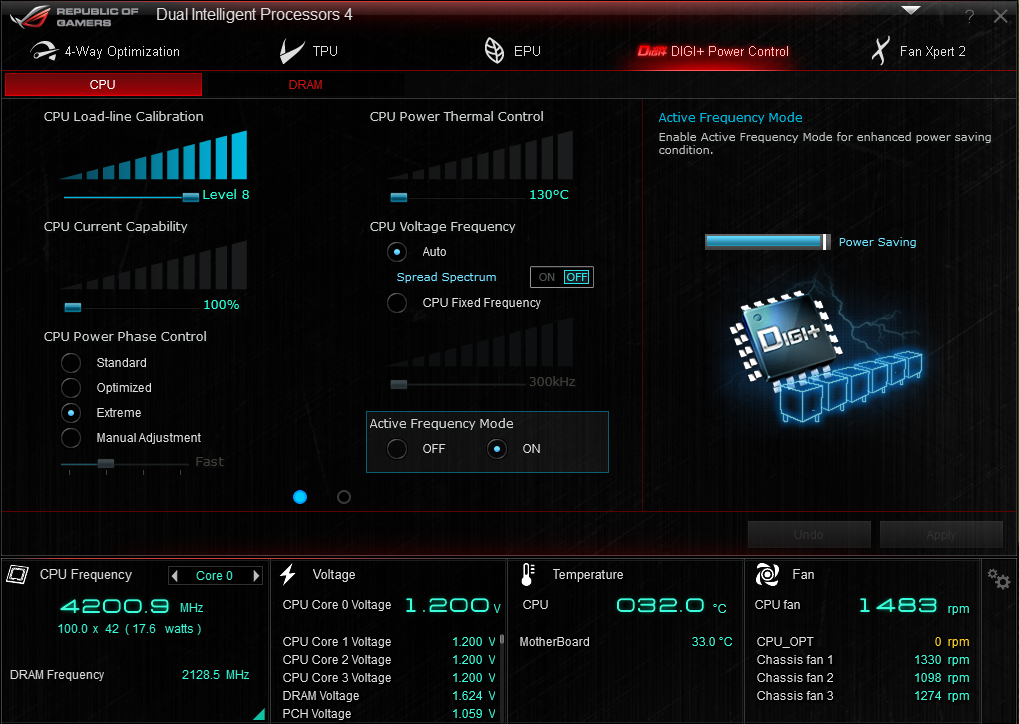Switch to the DRAM sub-tab
Viewport: 1019px width, 724px height.
coord(305,84)
